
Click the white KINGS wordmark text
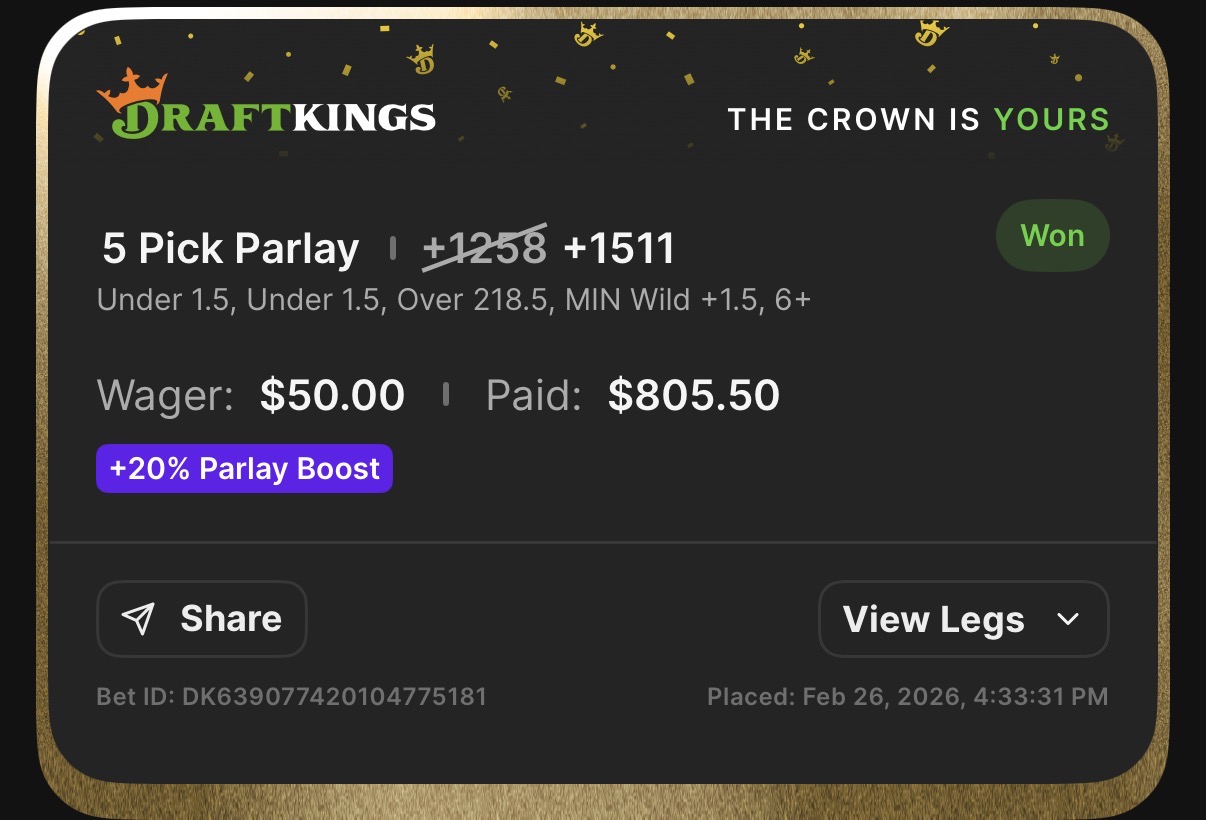[364, 119]
